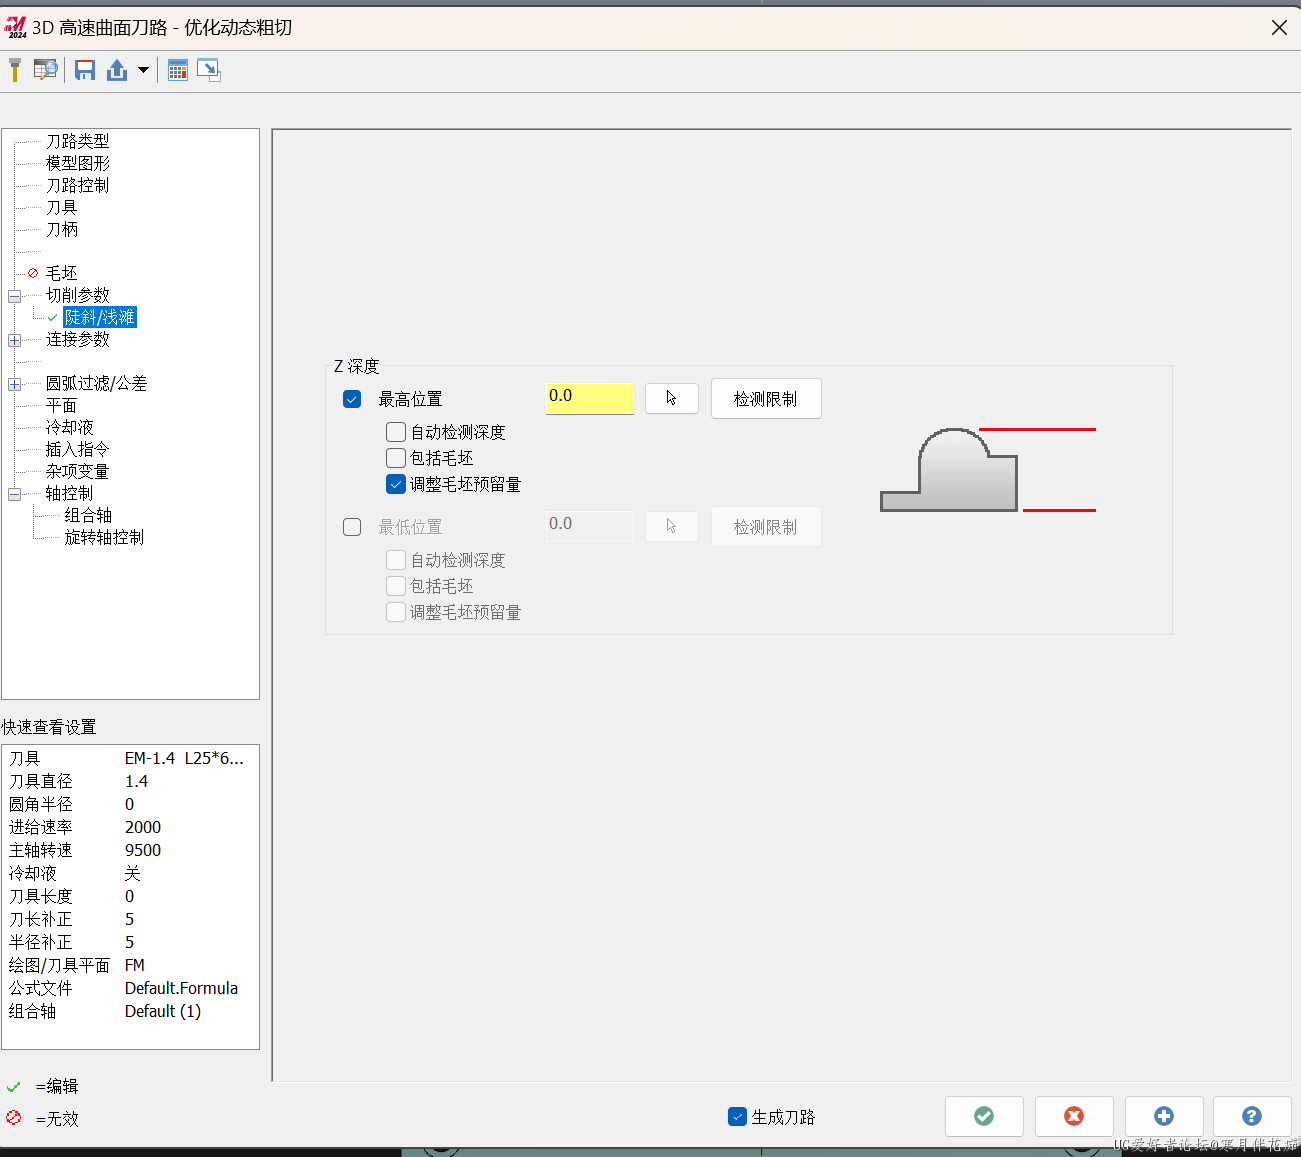Uncheck the 最高位置 checkbox
This screenshot has height=1157, width=1301.
tap(352, 399)
